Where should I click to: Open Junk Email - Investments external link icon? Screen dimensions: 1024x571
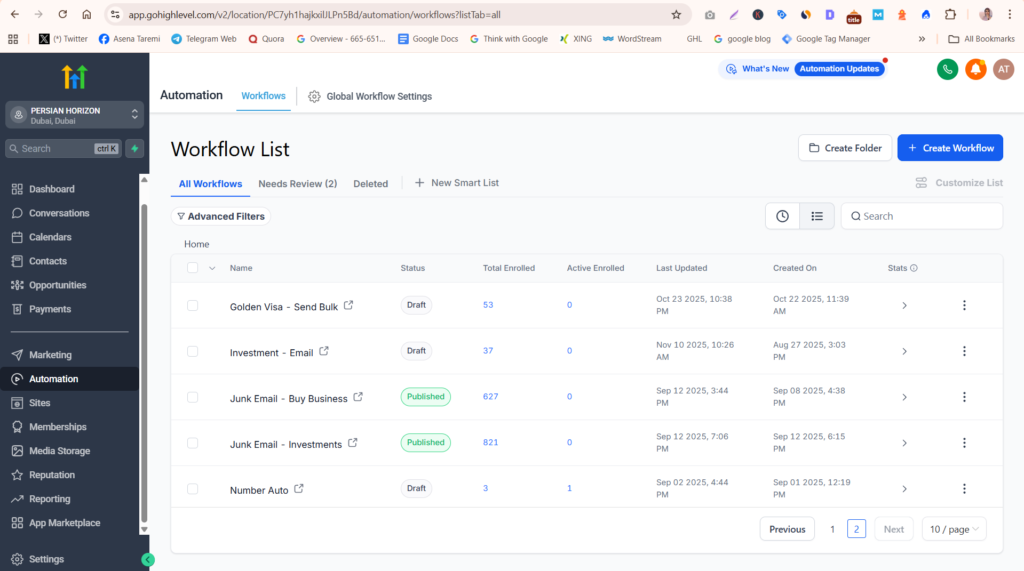click(x=353, y=442)
